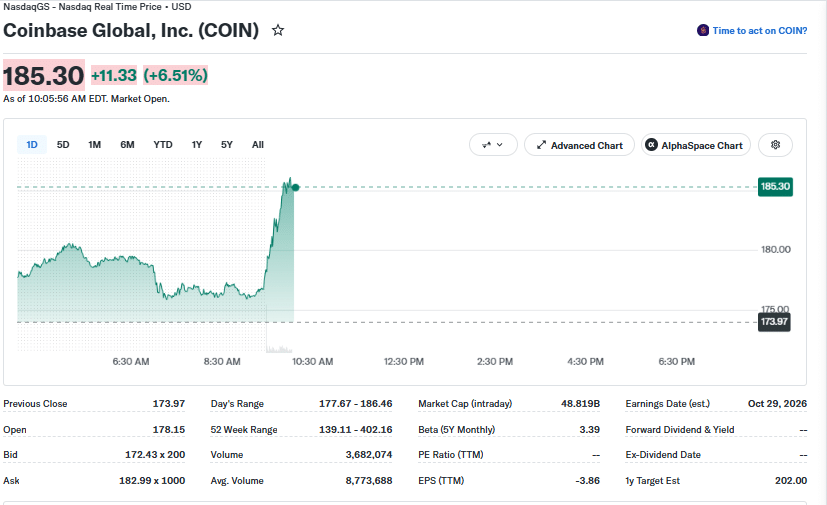Image resolution: width=827 pixels, height=505 pixels.
Task: Open the chart type dropdown
Action: pyautogui.click(x=493, y=145)
